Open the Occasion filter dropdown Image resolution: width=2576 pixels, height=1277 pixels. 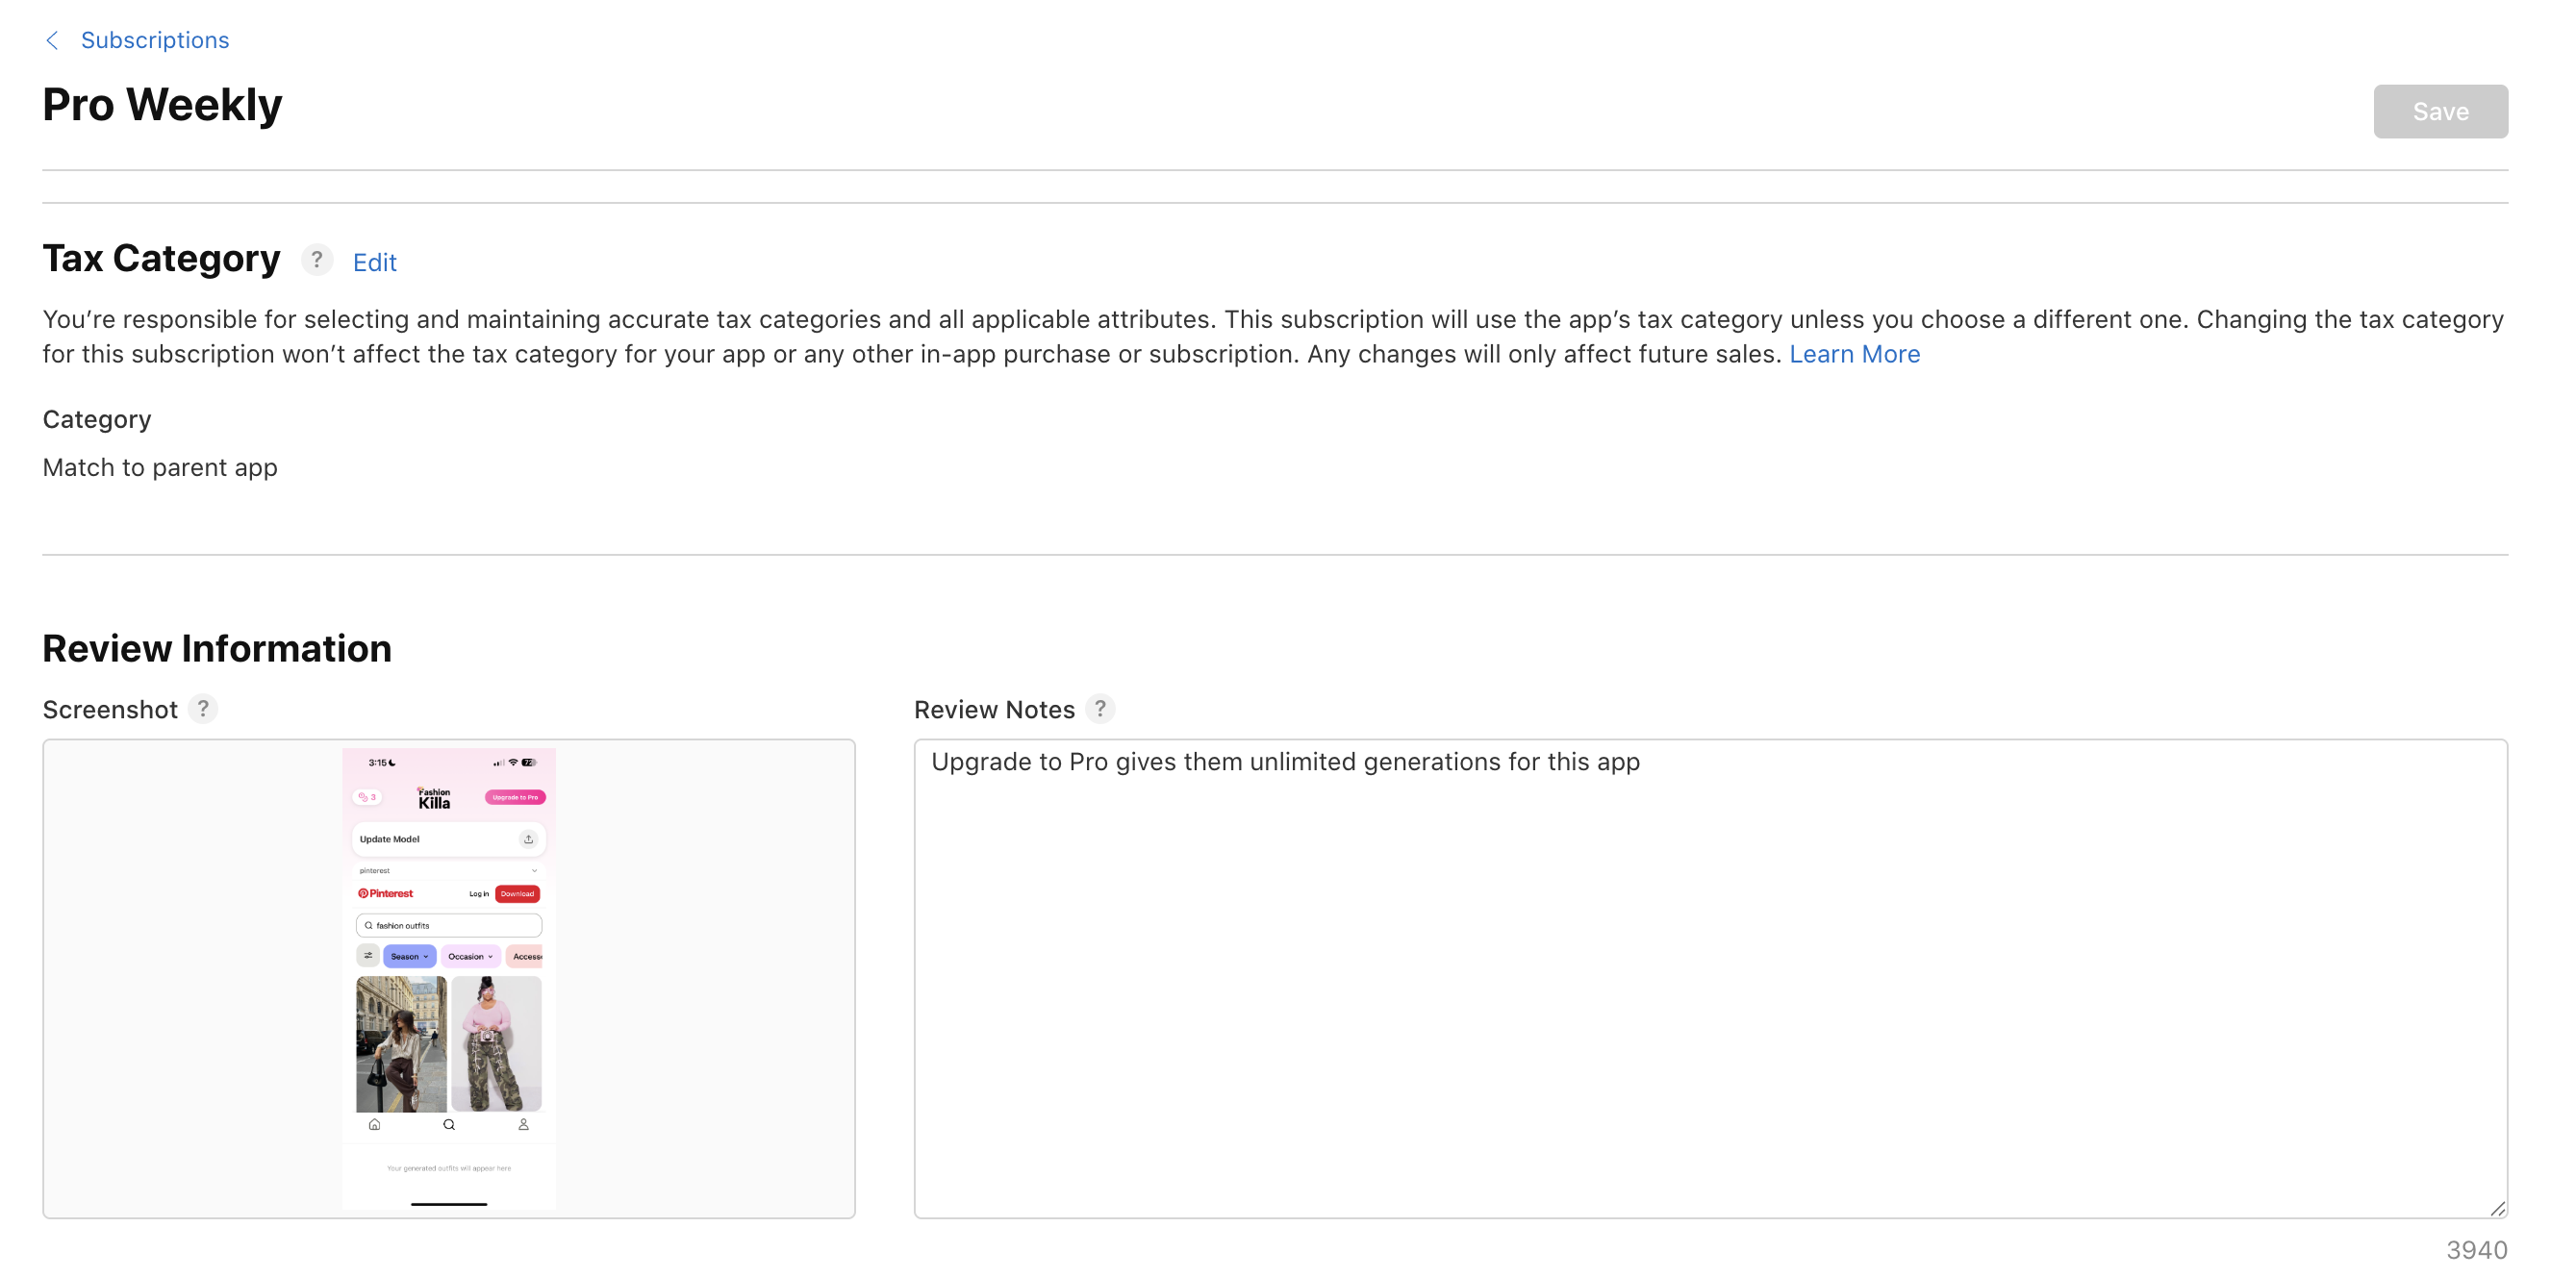(471, 957)
